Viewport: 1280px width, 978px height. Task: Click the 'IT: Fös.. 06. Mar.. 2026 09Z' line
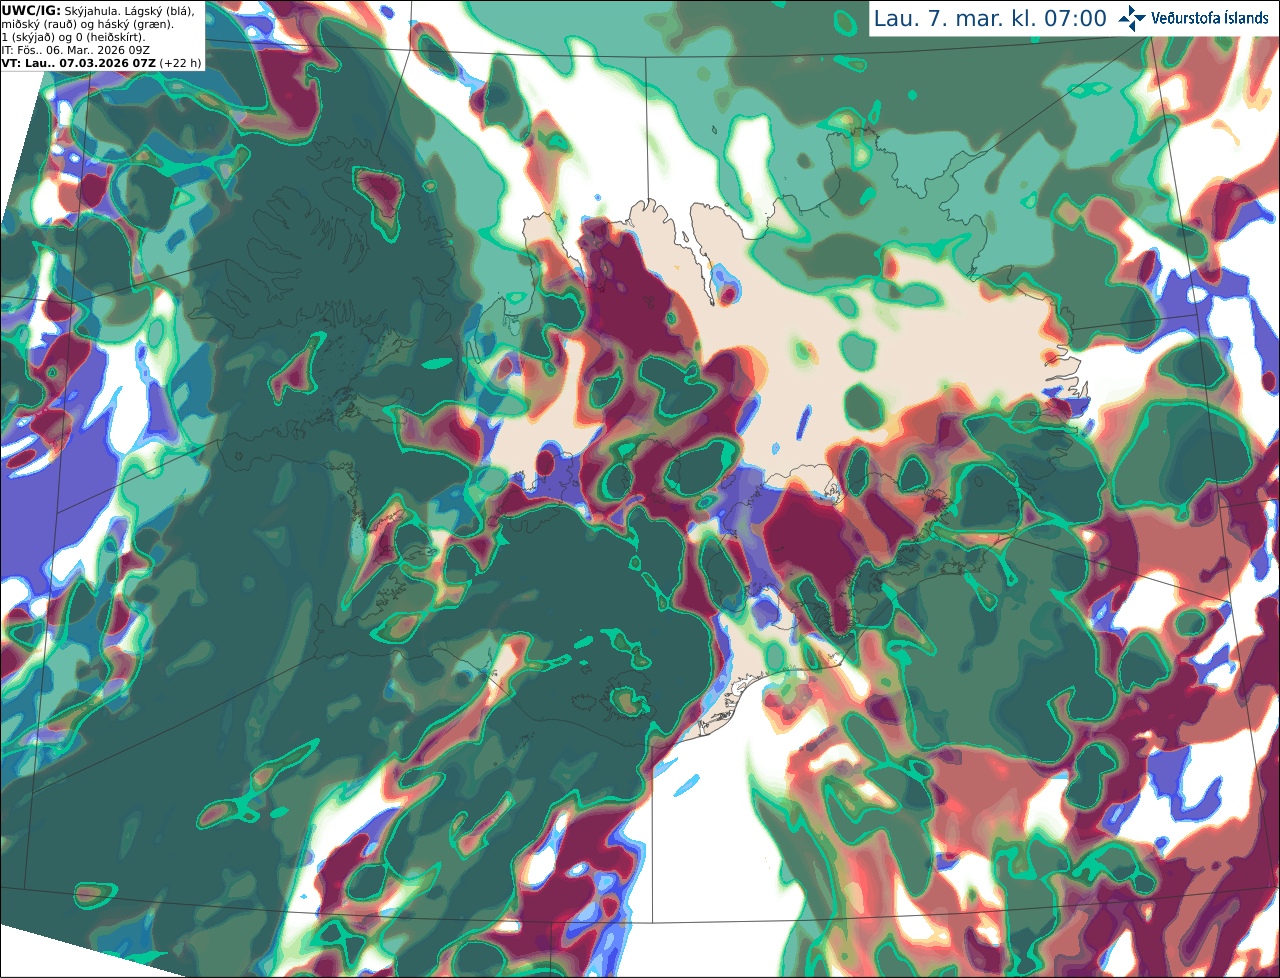76,50
